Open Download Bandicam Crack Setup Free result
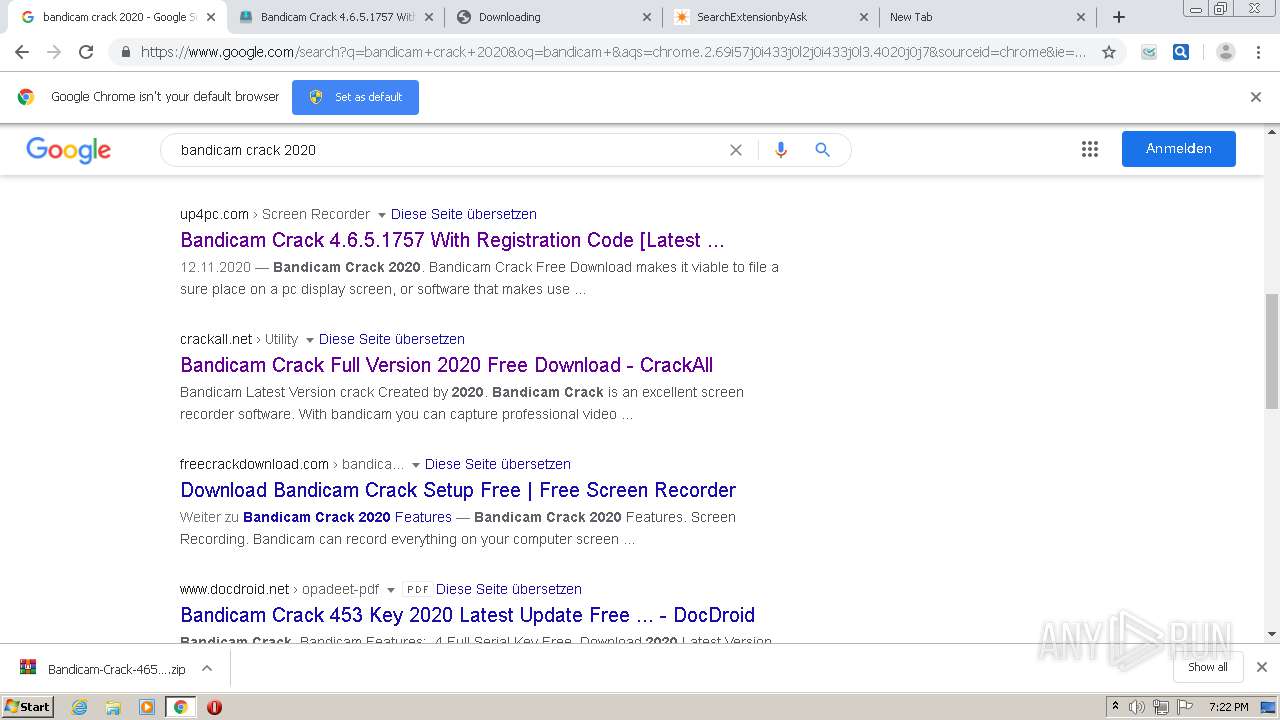Image resolution: width=1280 pixels, height=720 pixels. [458, 490]
